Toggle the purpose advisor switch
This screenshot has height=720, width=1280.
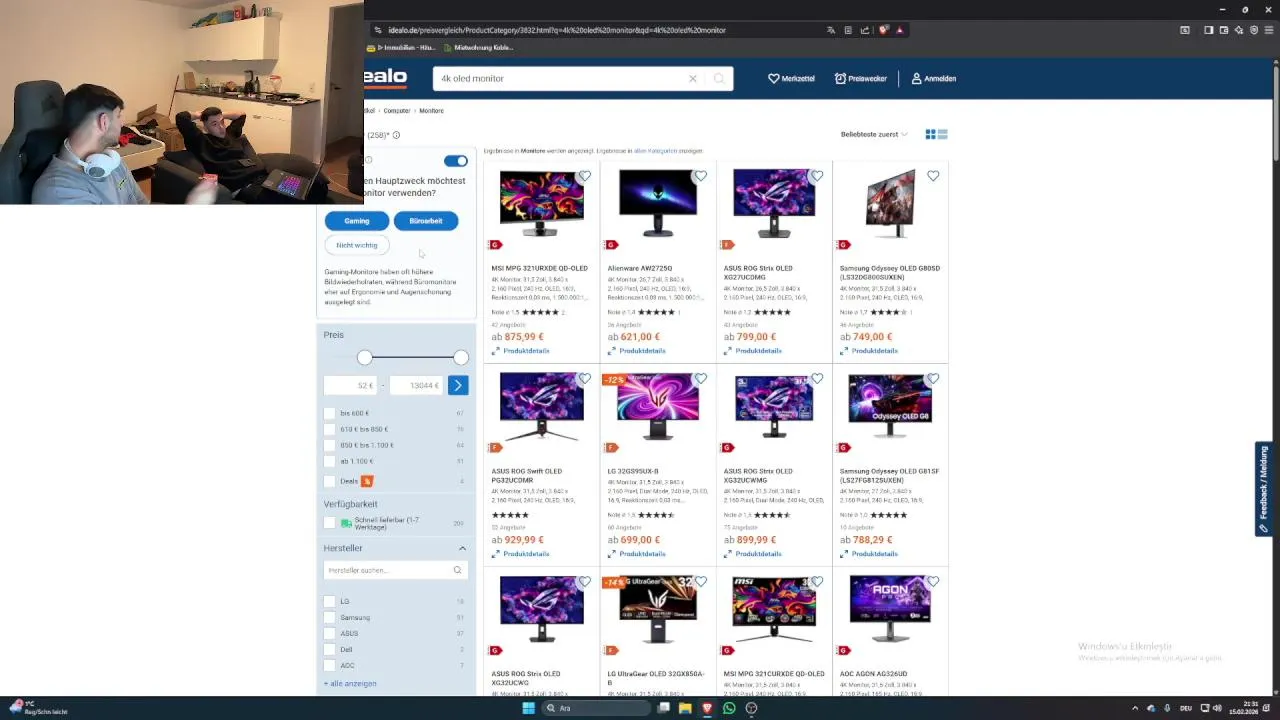coord(456,161)
